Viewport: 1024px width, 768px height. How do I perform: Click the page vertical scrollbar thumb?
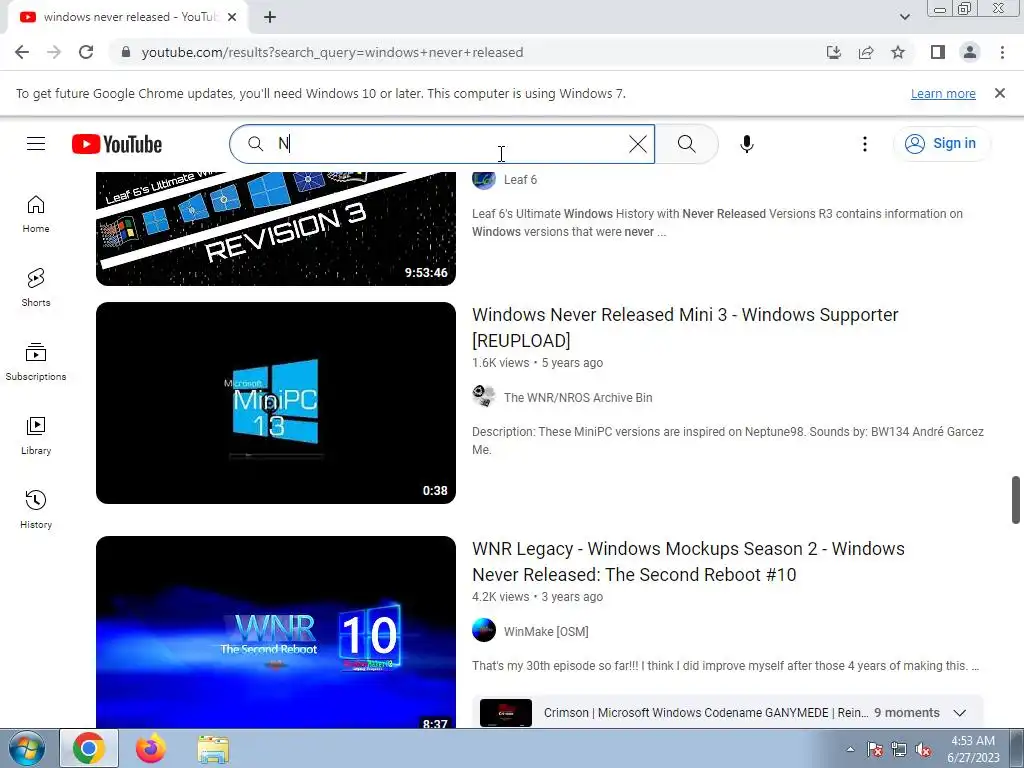1016,500
